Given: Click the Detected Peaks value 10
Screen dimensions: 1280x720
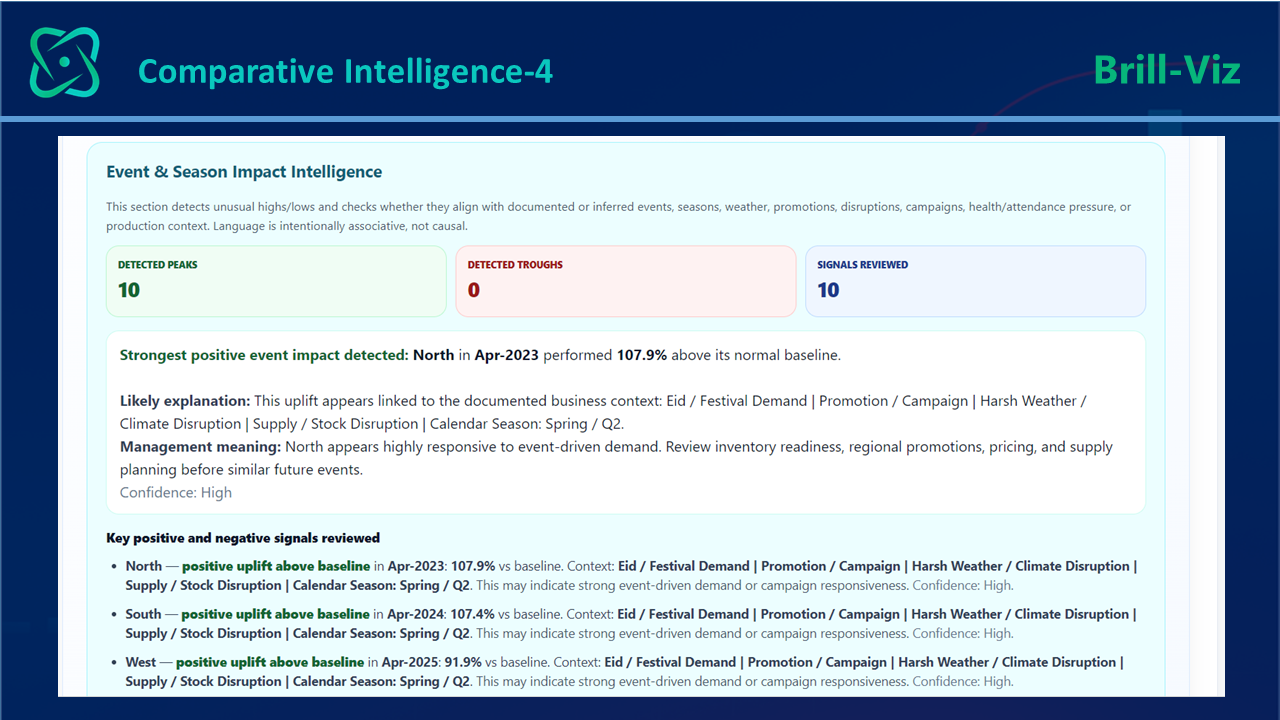Looking at the screenshot, I should 129,290.
